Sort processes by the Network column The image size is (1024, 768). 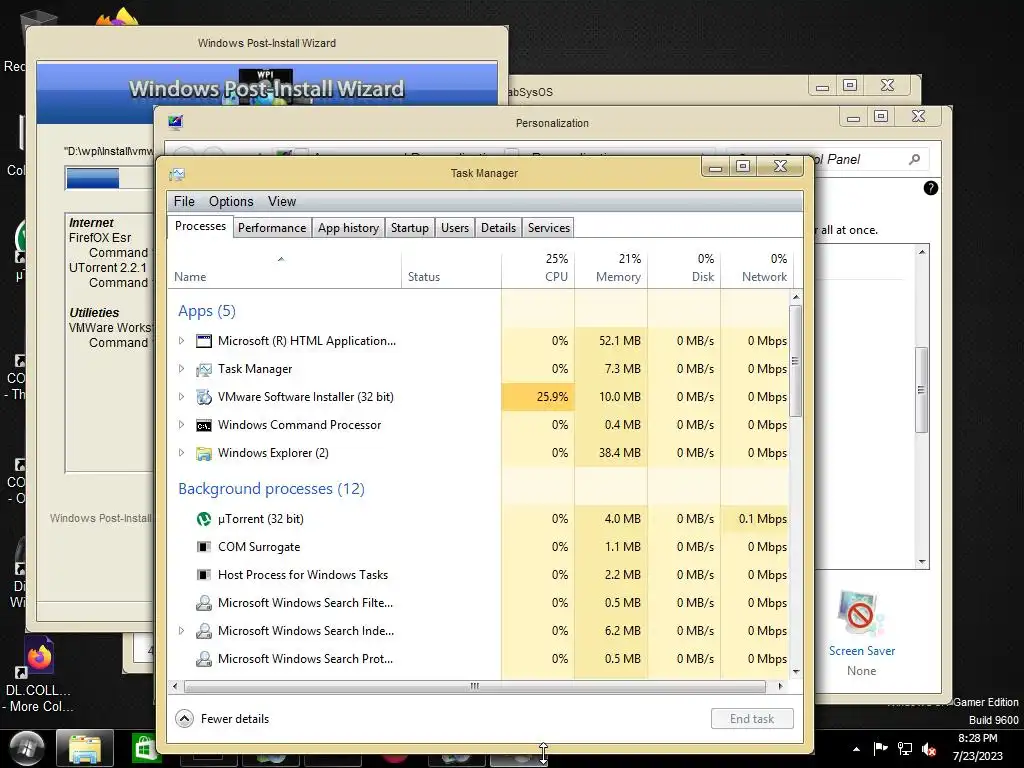(x=756, y=269)
